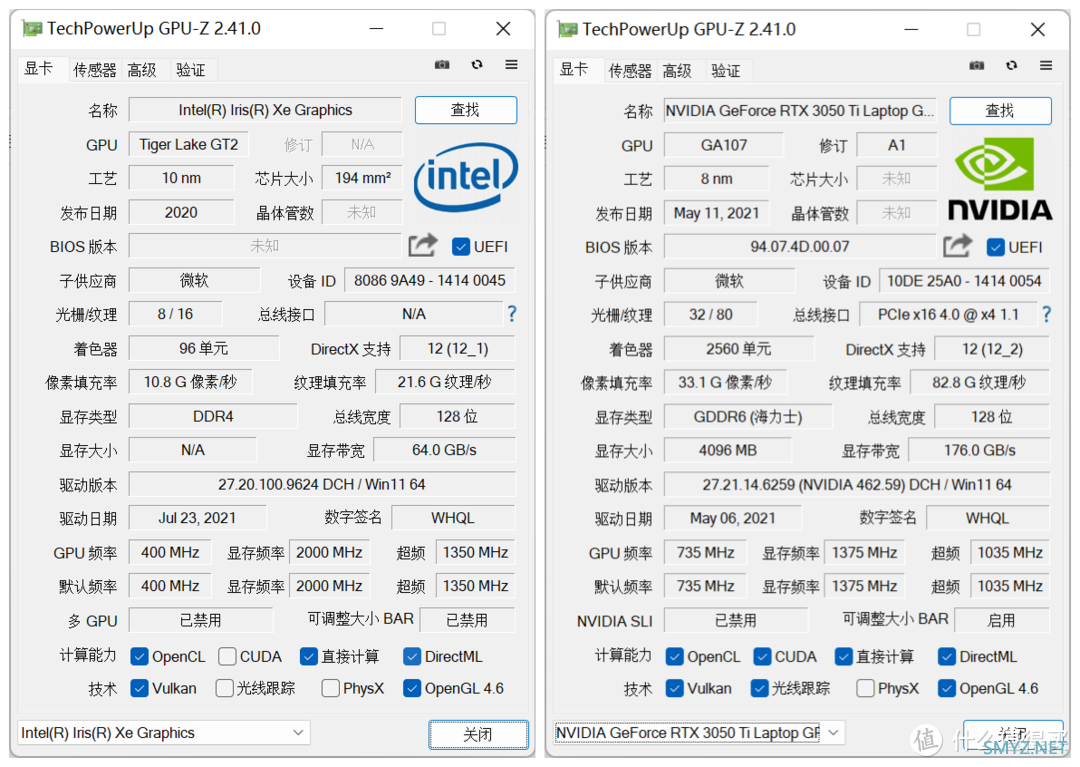
Task: Select 传感器 tab in Intel window
Action: pyautogui.click(x=95, y=70)
